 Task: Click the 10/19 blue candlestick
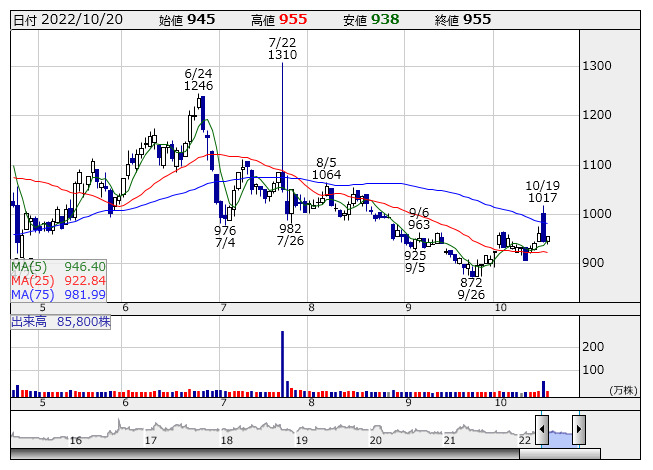(543, 226)
